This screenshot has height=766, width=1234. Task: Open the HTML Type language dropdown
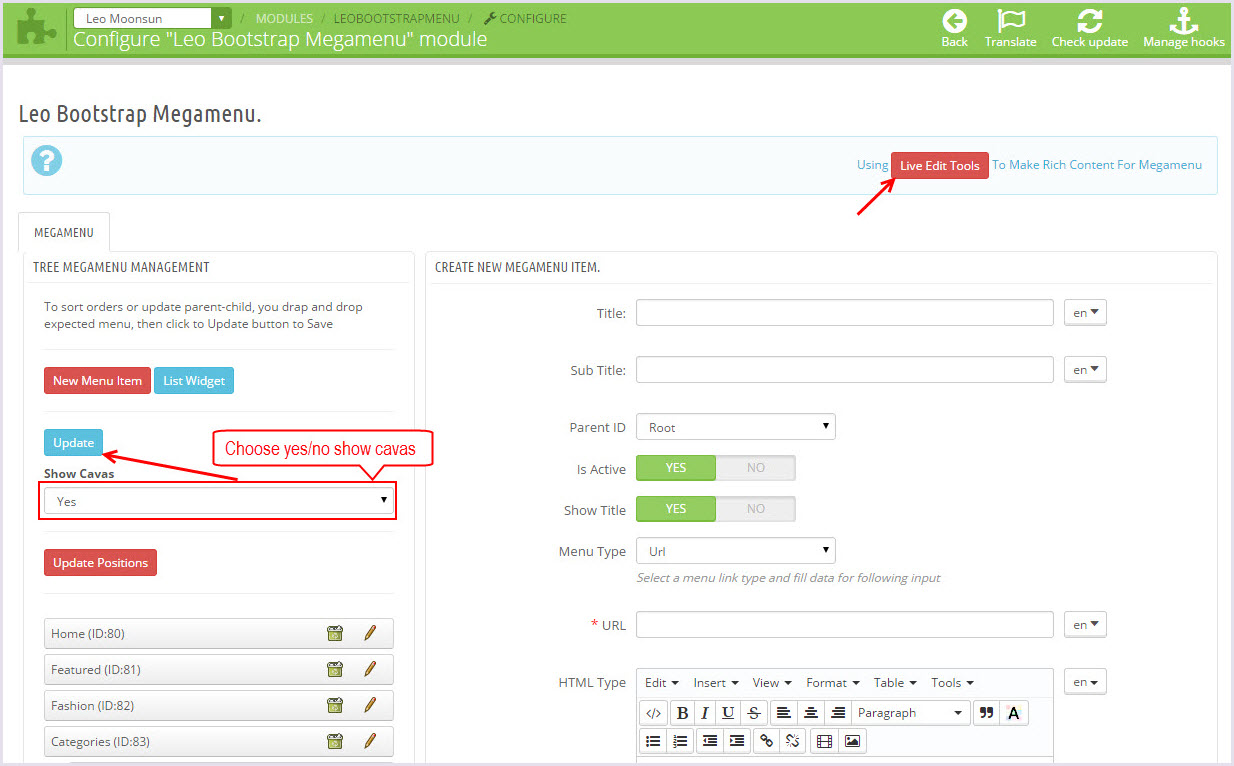pos(1085,682)
